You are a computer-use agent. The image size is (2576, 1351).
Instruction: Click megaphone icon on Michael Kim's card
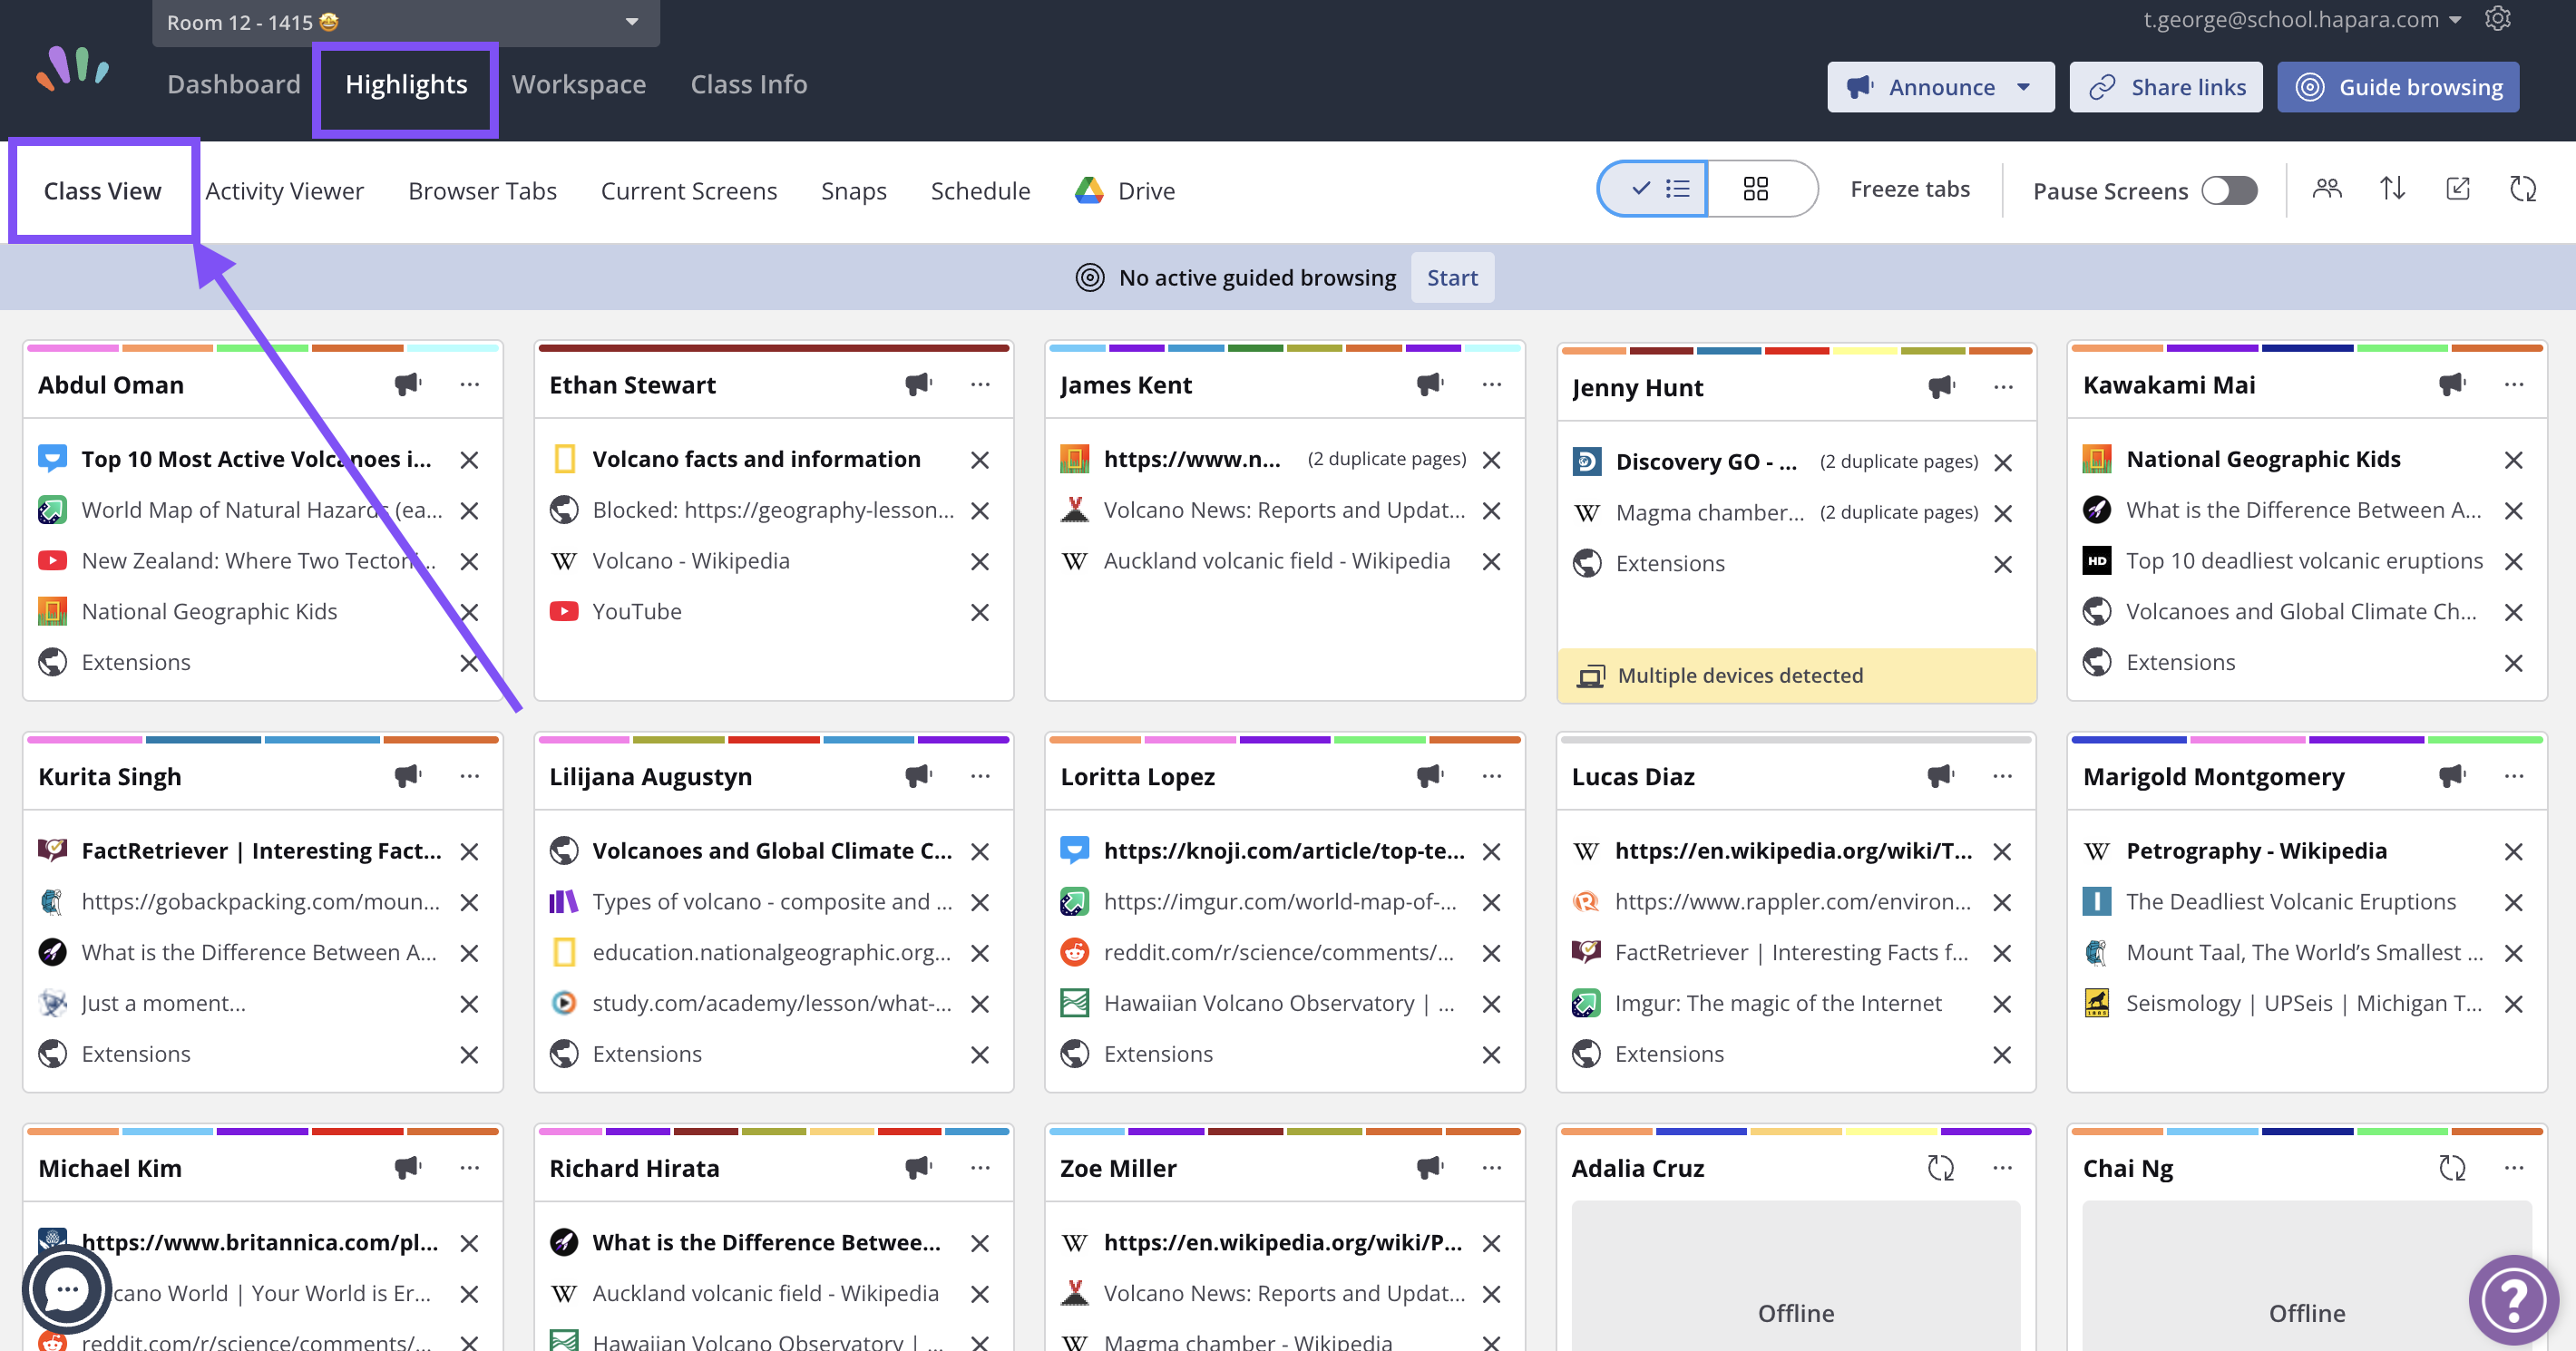click(x=407, y=1167)
